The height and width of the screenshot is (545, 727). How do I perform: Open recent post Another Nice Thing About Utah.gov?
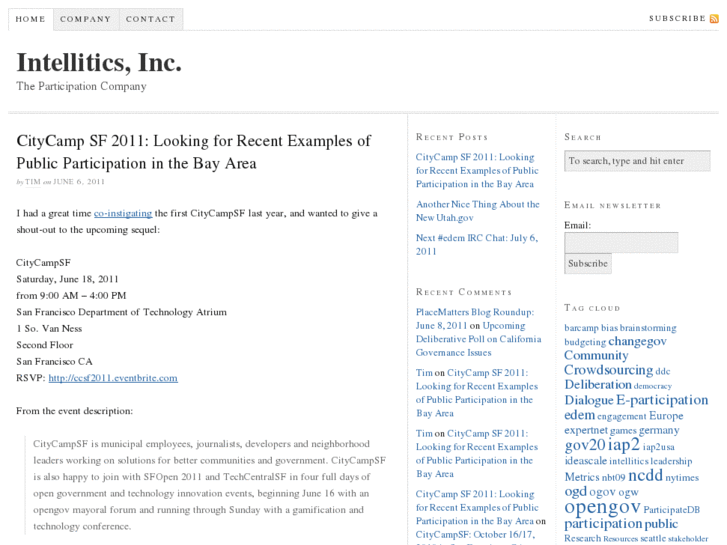point(477,211)
